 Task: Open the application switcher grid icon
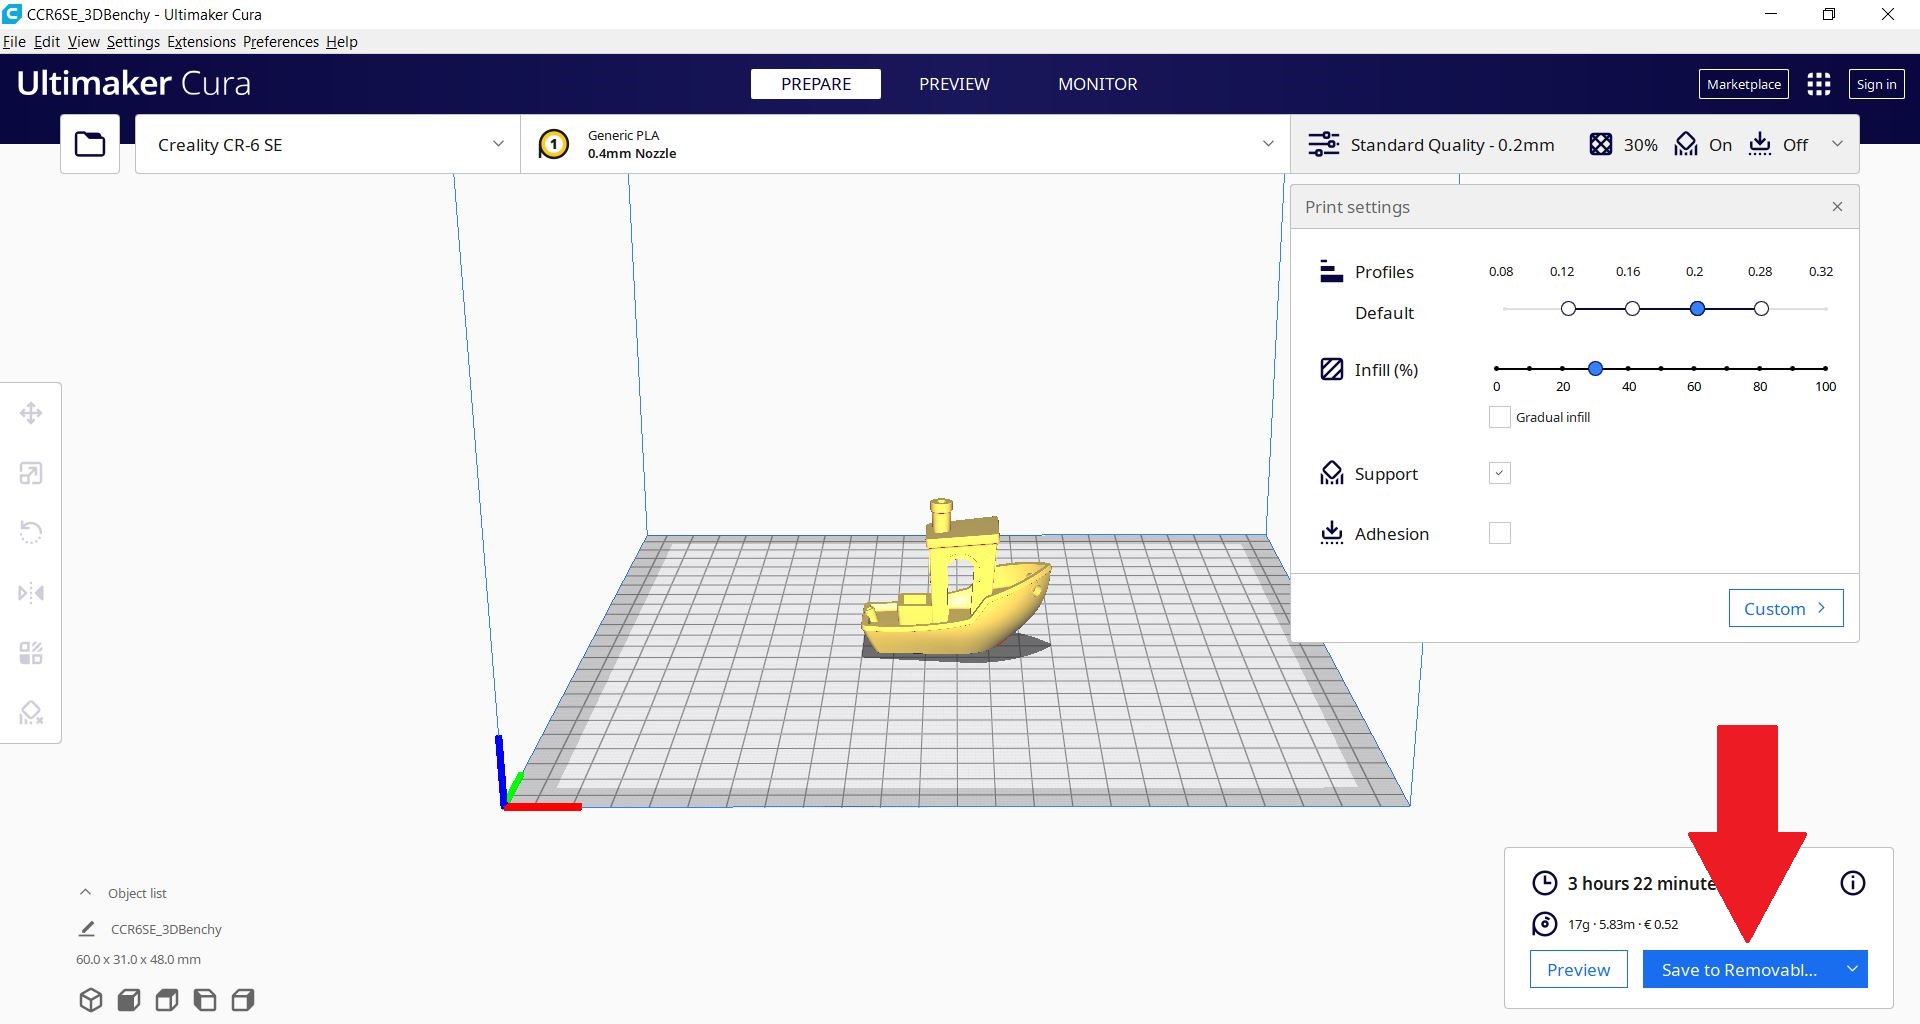click(1818, 84)
